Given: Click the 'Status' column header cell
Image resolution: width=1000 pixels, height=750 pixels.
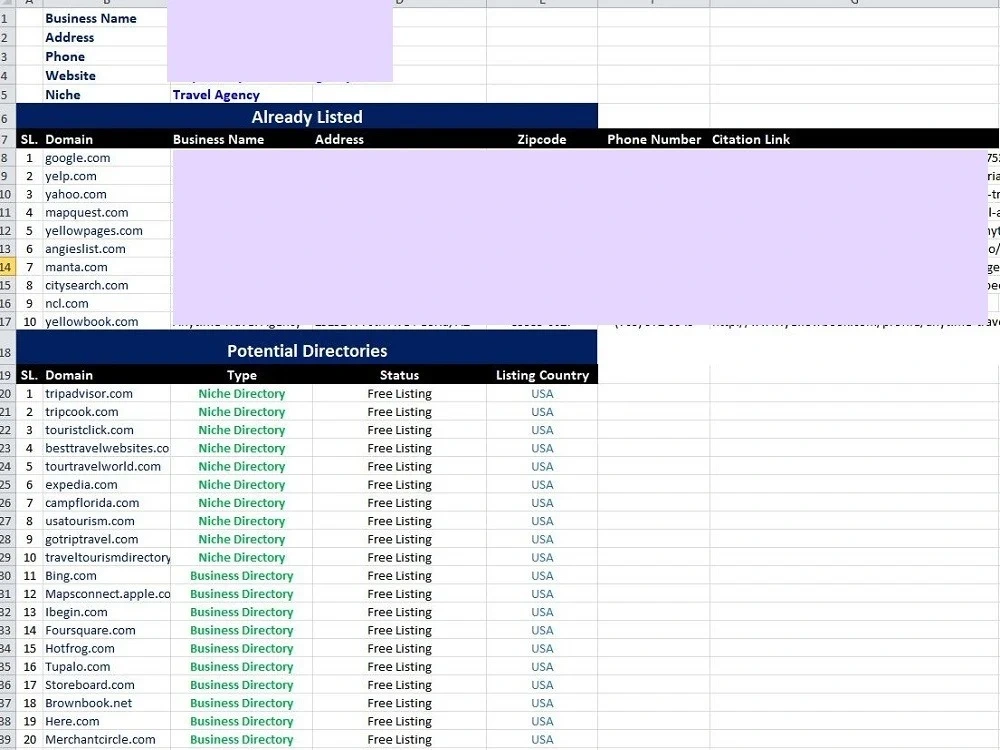Looking at the screenshot, I should point(399,375).
